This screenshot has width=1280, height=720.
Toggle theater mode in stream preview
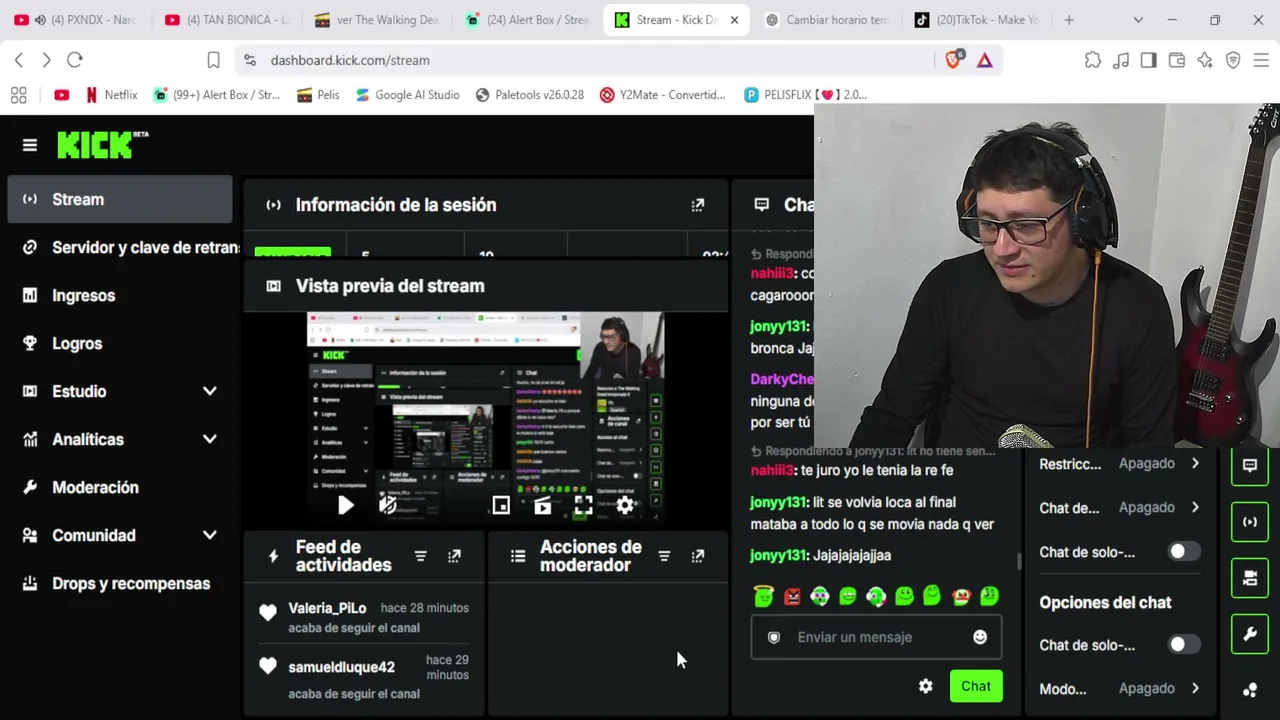pos(542,506)
